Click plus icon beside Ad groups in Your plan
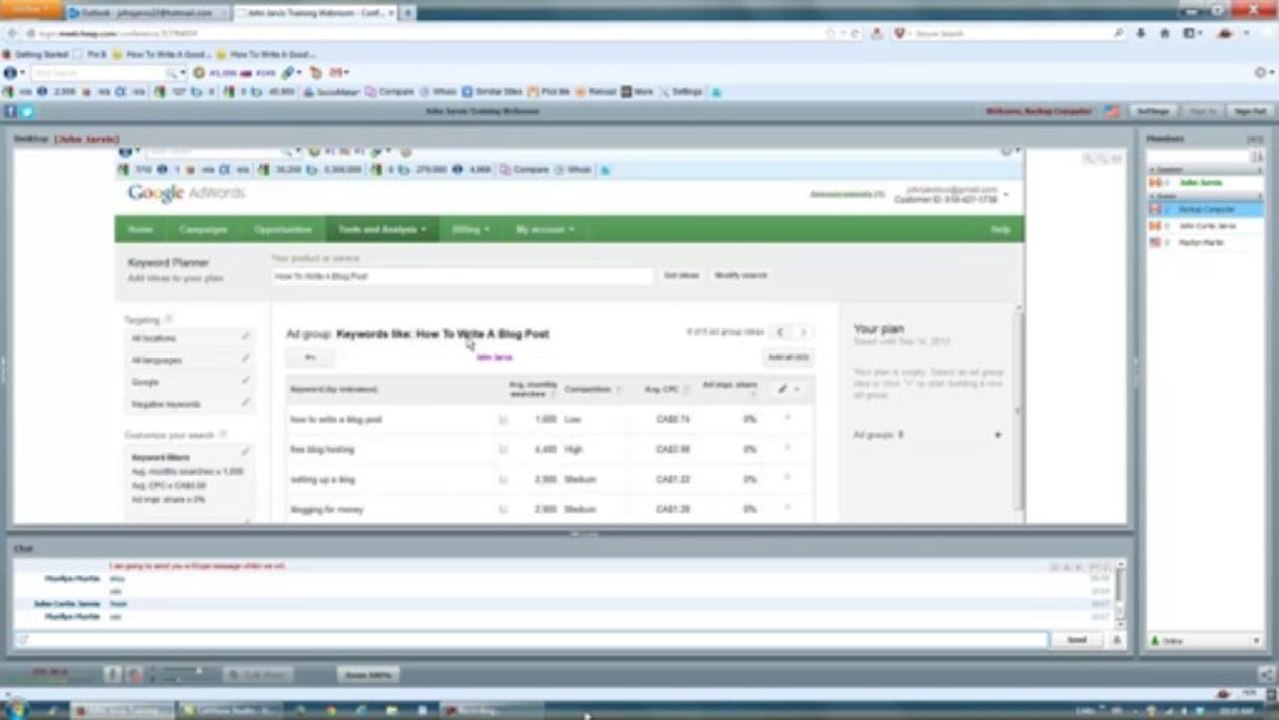The width and height of the screenshot is (1279, 720). tap(997, 435)
